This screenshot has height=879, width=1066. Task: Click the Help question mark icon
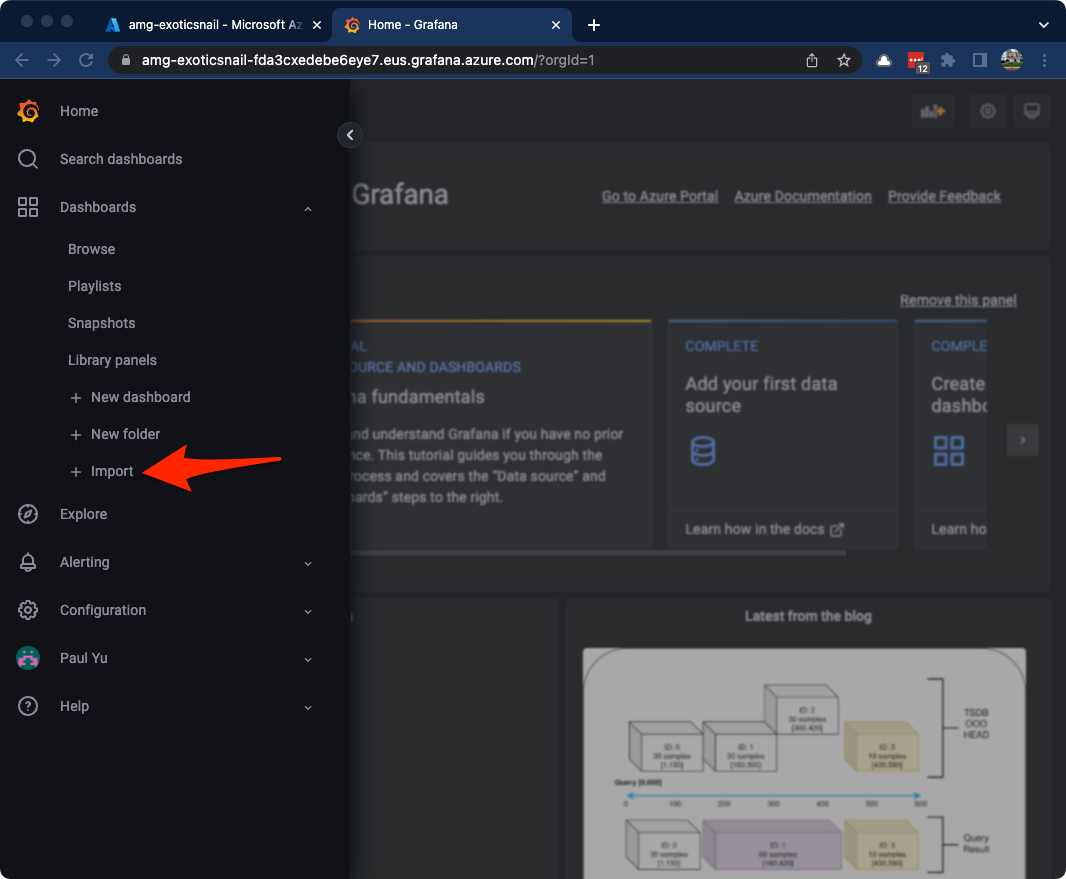[x=28, y=706]
